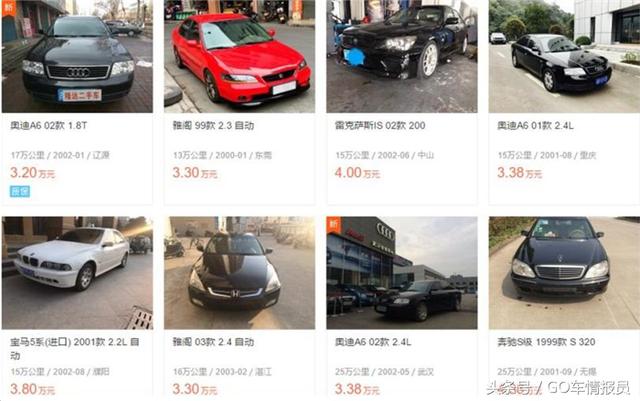Image resolution: width=640 pixels, height=401 pixels.
Task: Click the 宝马5系(进口) 2001款 title link
Action: tap(75, 348)
